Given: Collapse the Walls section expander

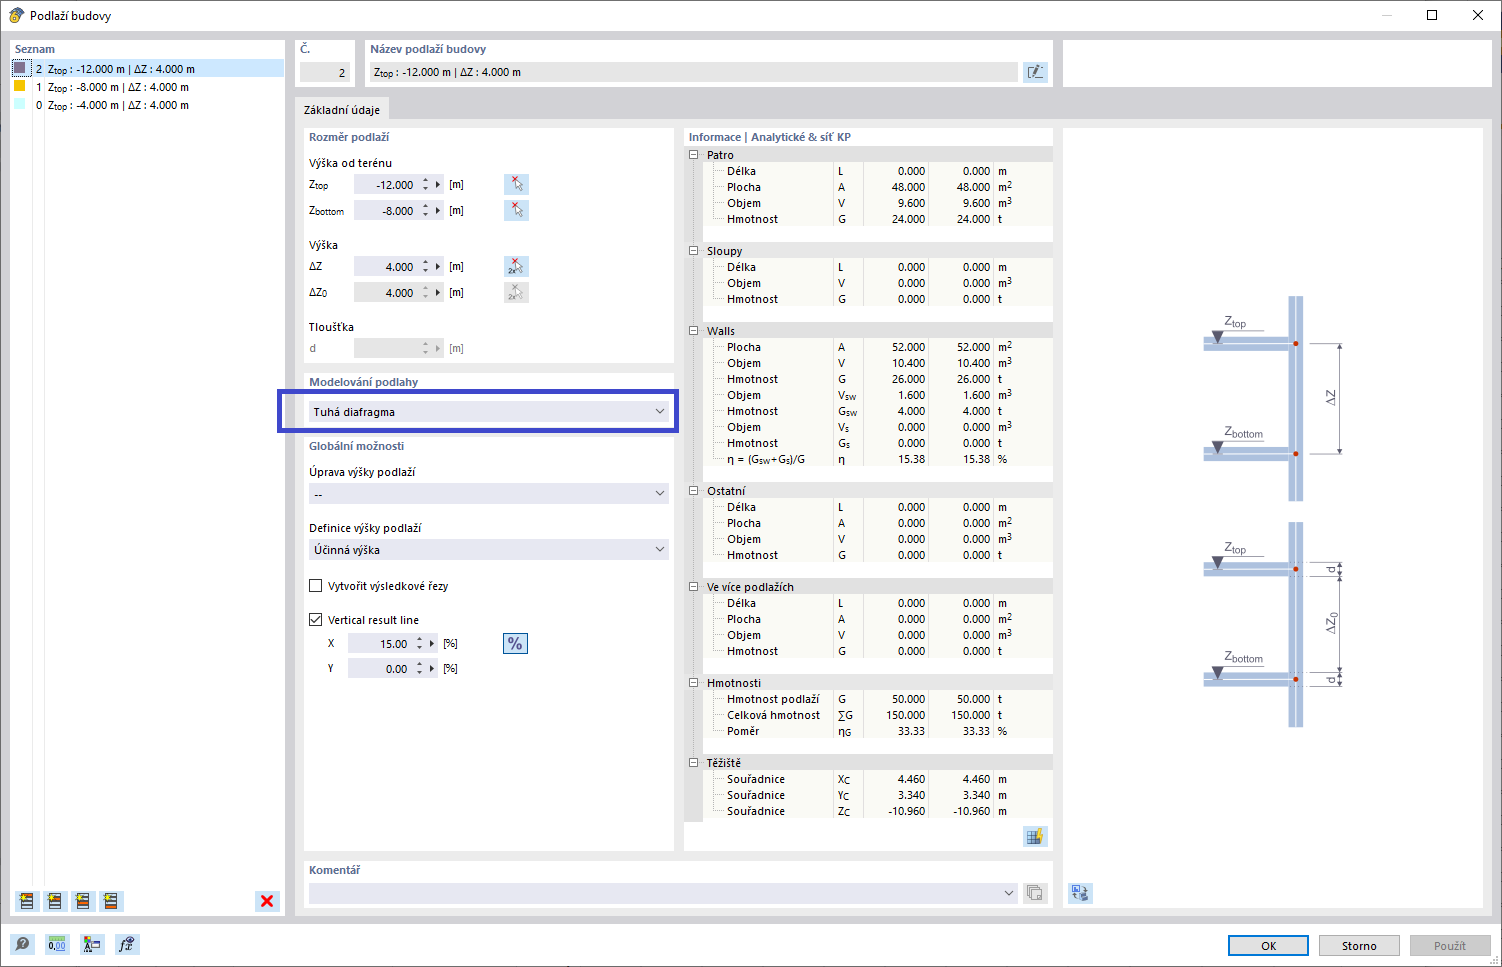Looking at the screenshot, I should pos(694,331).
